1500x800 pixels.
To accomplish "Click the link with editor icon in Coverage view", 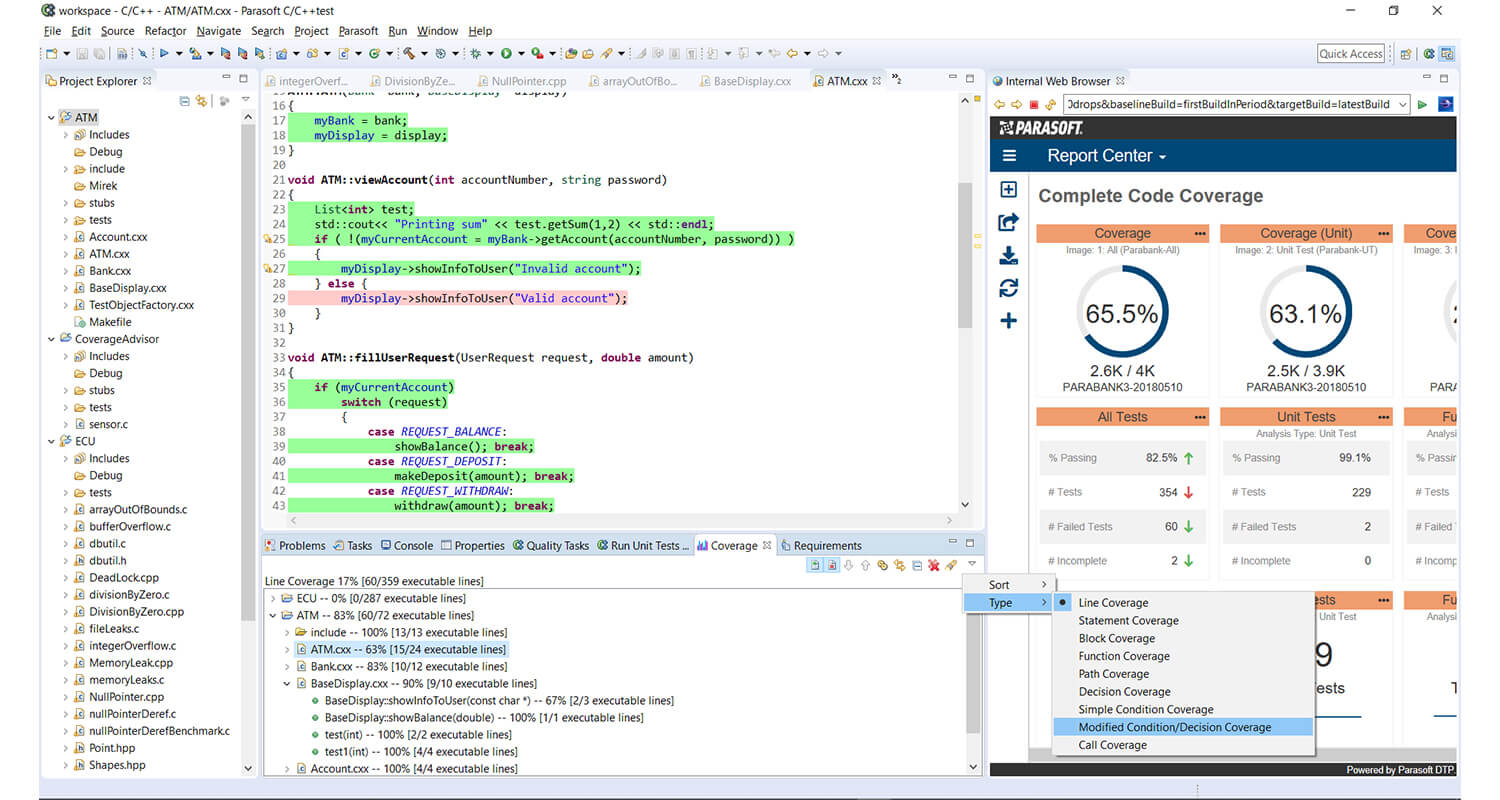I will click(x=900, y=566).
